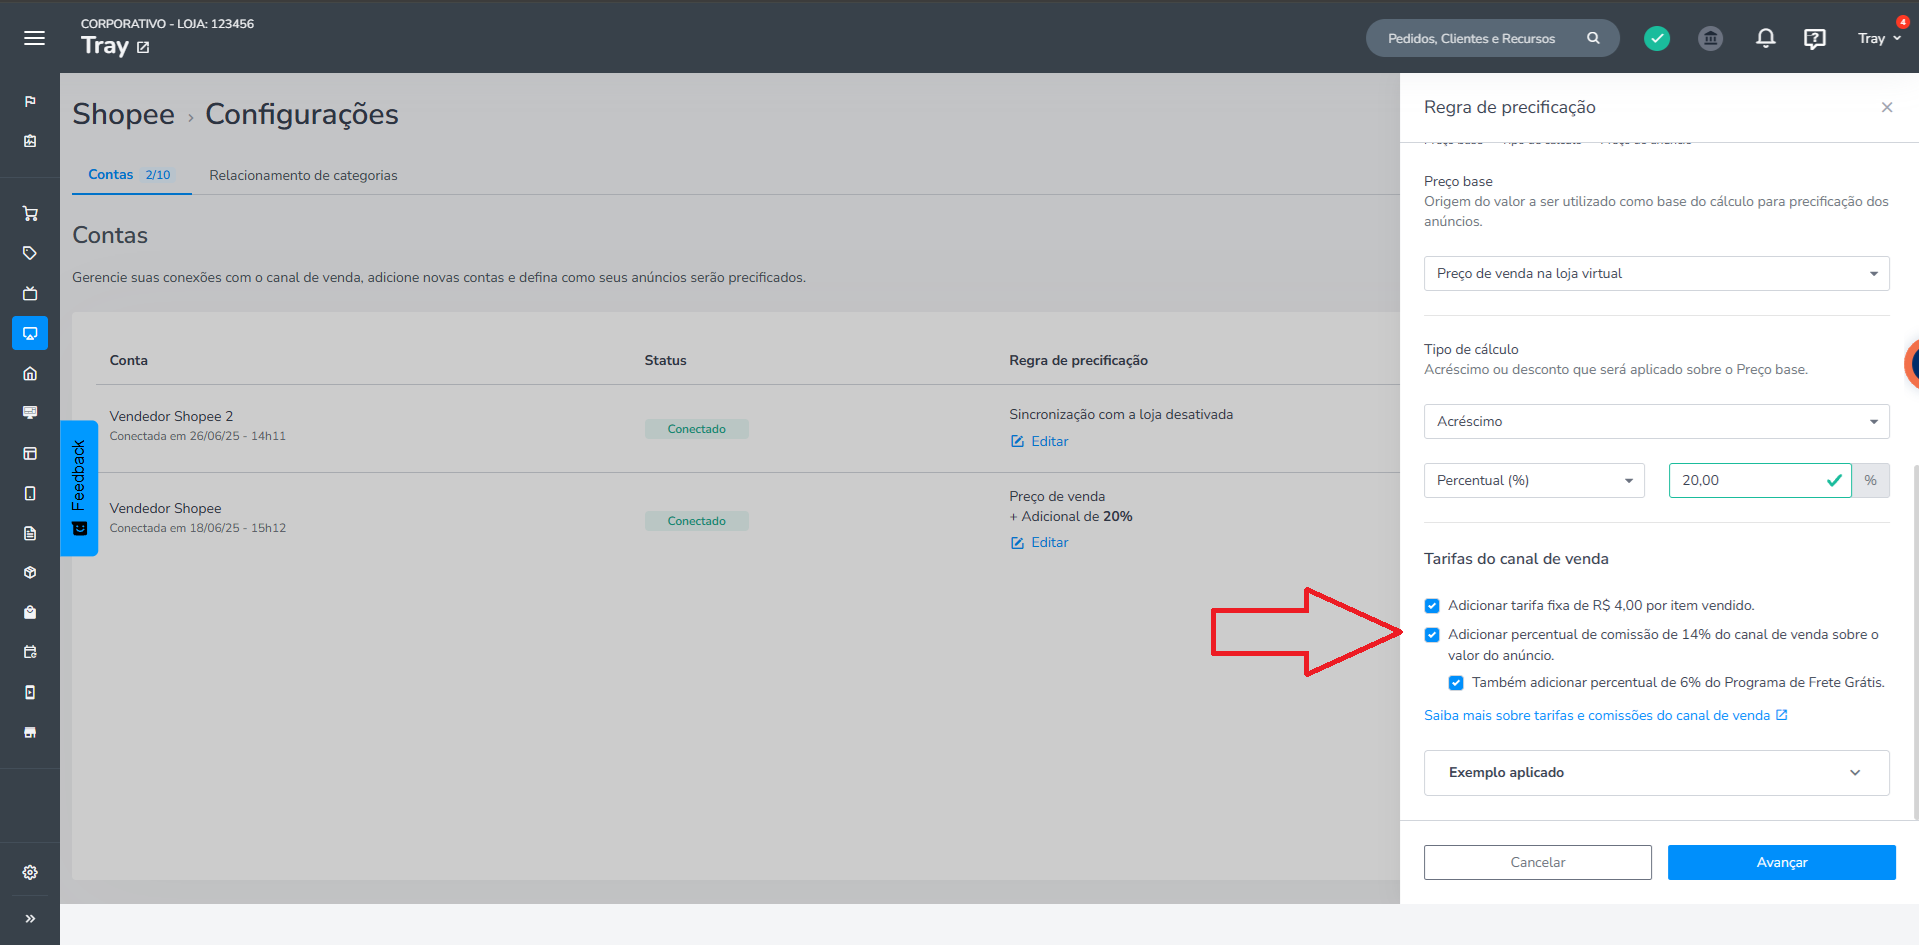Uncheck fixed fee R$ 4,00 checkbox
The height and width of the screenshot is (945, 1919).
(1432, 606)
